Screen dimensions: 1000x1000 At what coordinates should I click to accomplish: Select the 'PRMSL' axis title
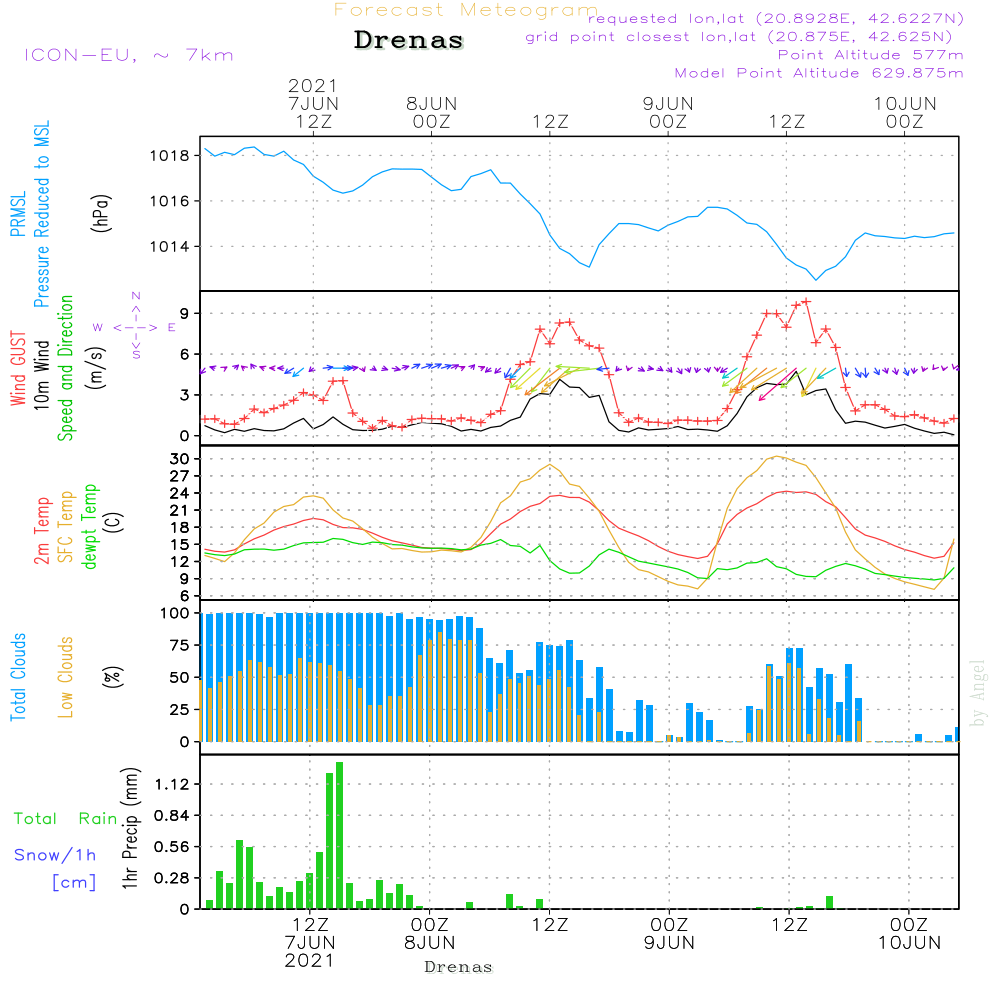tap(18, 214)
